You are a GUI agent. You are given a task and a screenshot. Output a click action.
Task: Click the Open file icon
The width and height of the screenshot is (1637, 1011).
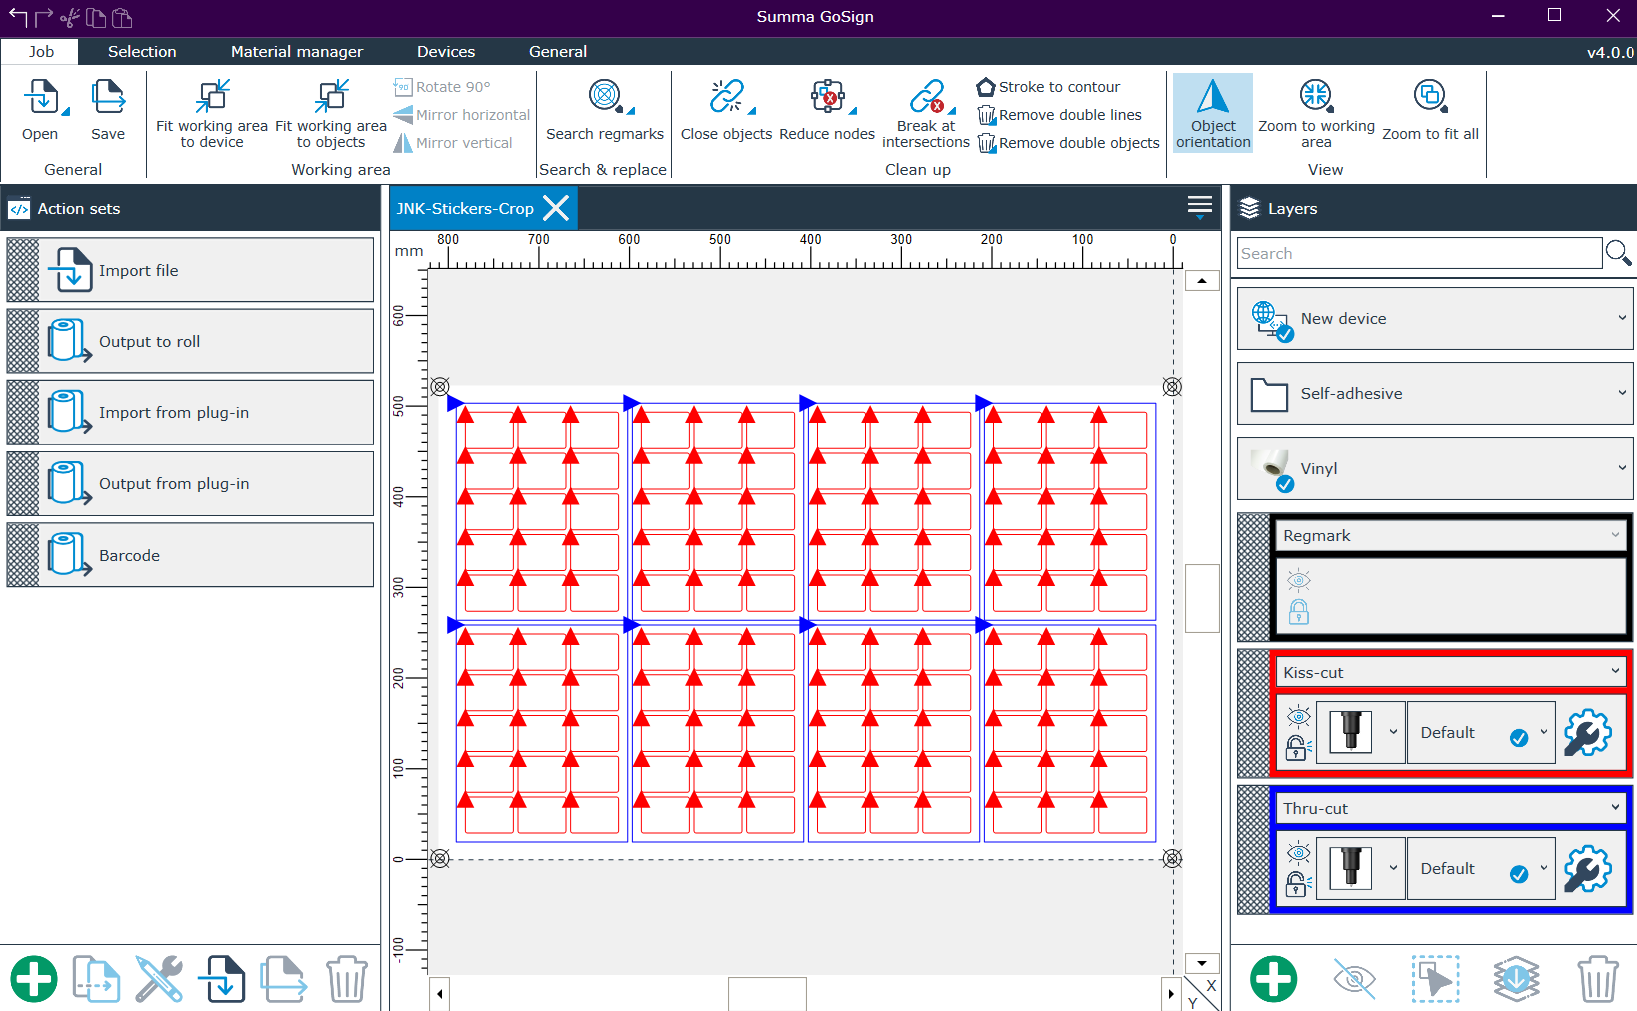tap(40, 98)
